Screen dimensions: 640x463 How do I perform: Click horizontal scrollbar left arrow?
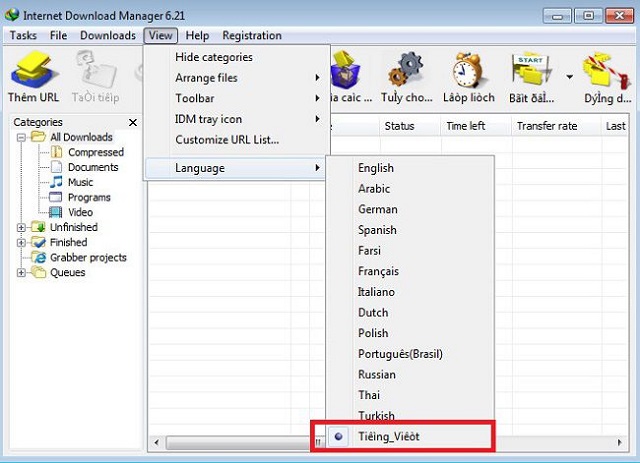click(x=156, y=443)
